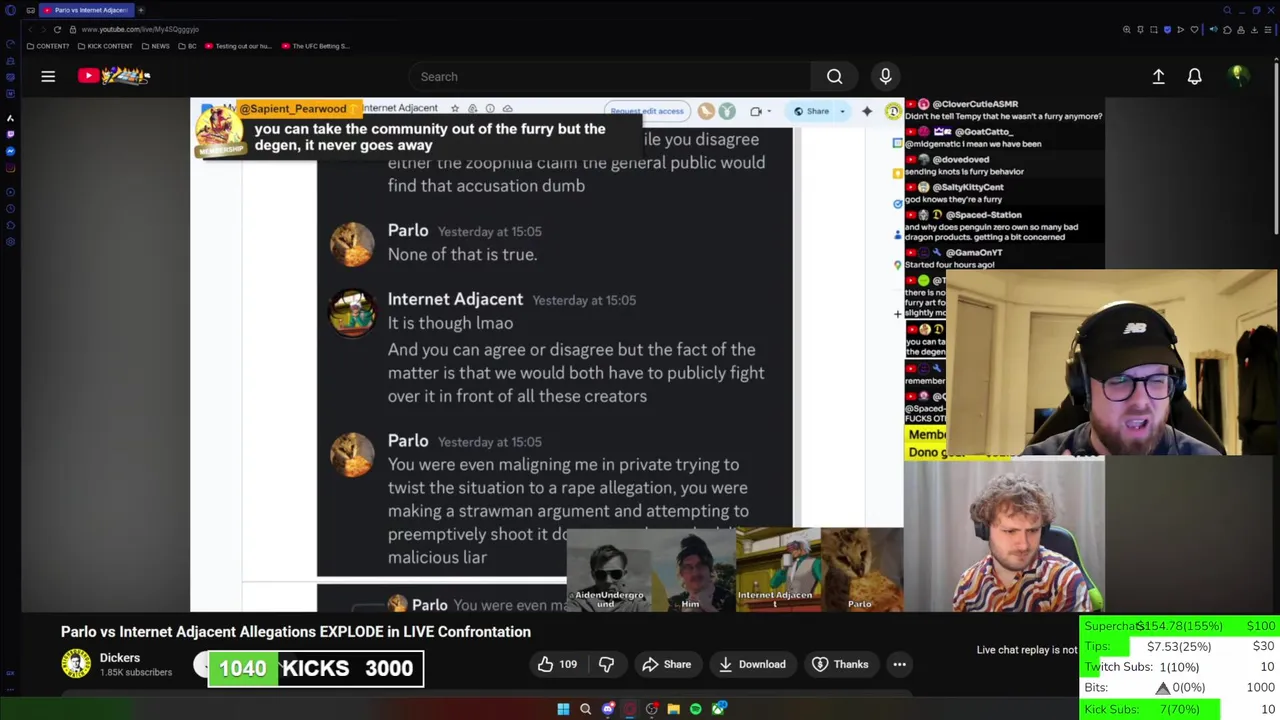Image resolution: width=1280 pixels, height=720 pixels.
Task: Go forward in browser history
Action: [x=43, y=29]
